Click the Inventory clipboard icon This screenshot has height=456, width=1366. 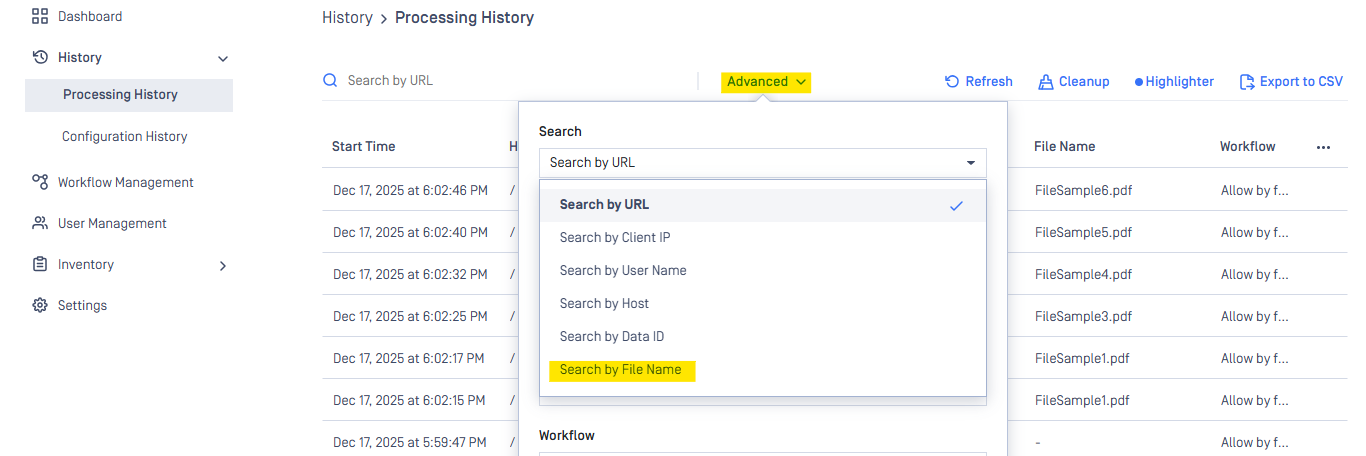coord(40,264)
